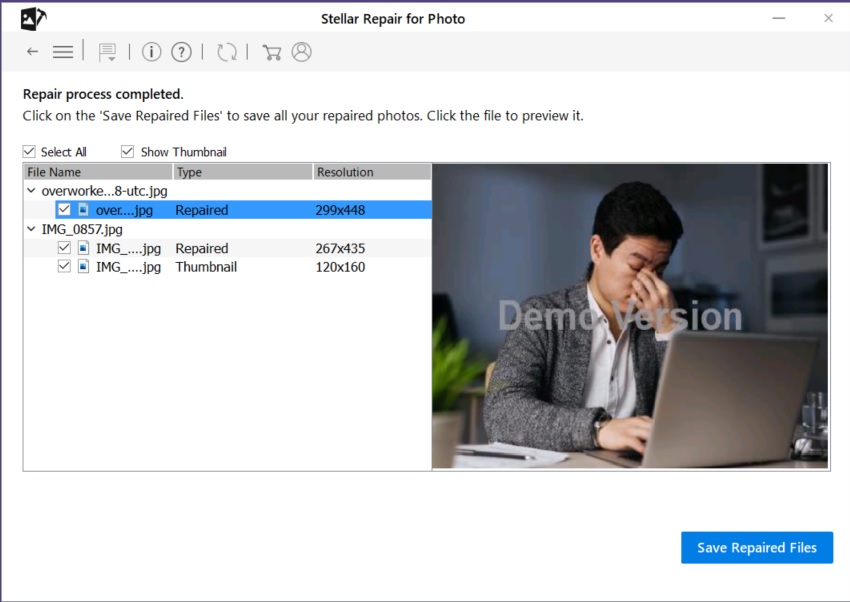Select the over....jpg file name
This screenshot has height=602, width=850.
(124, 210)
